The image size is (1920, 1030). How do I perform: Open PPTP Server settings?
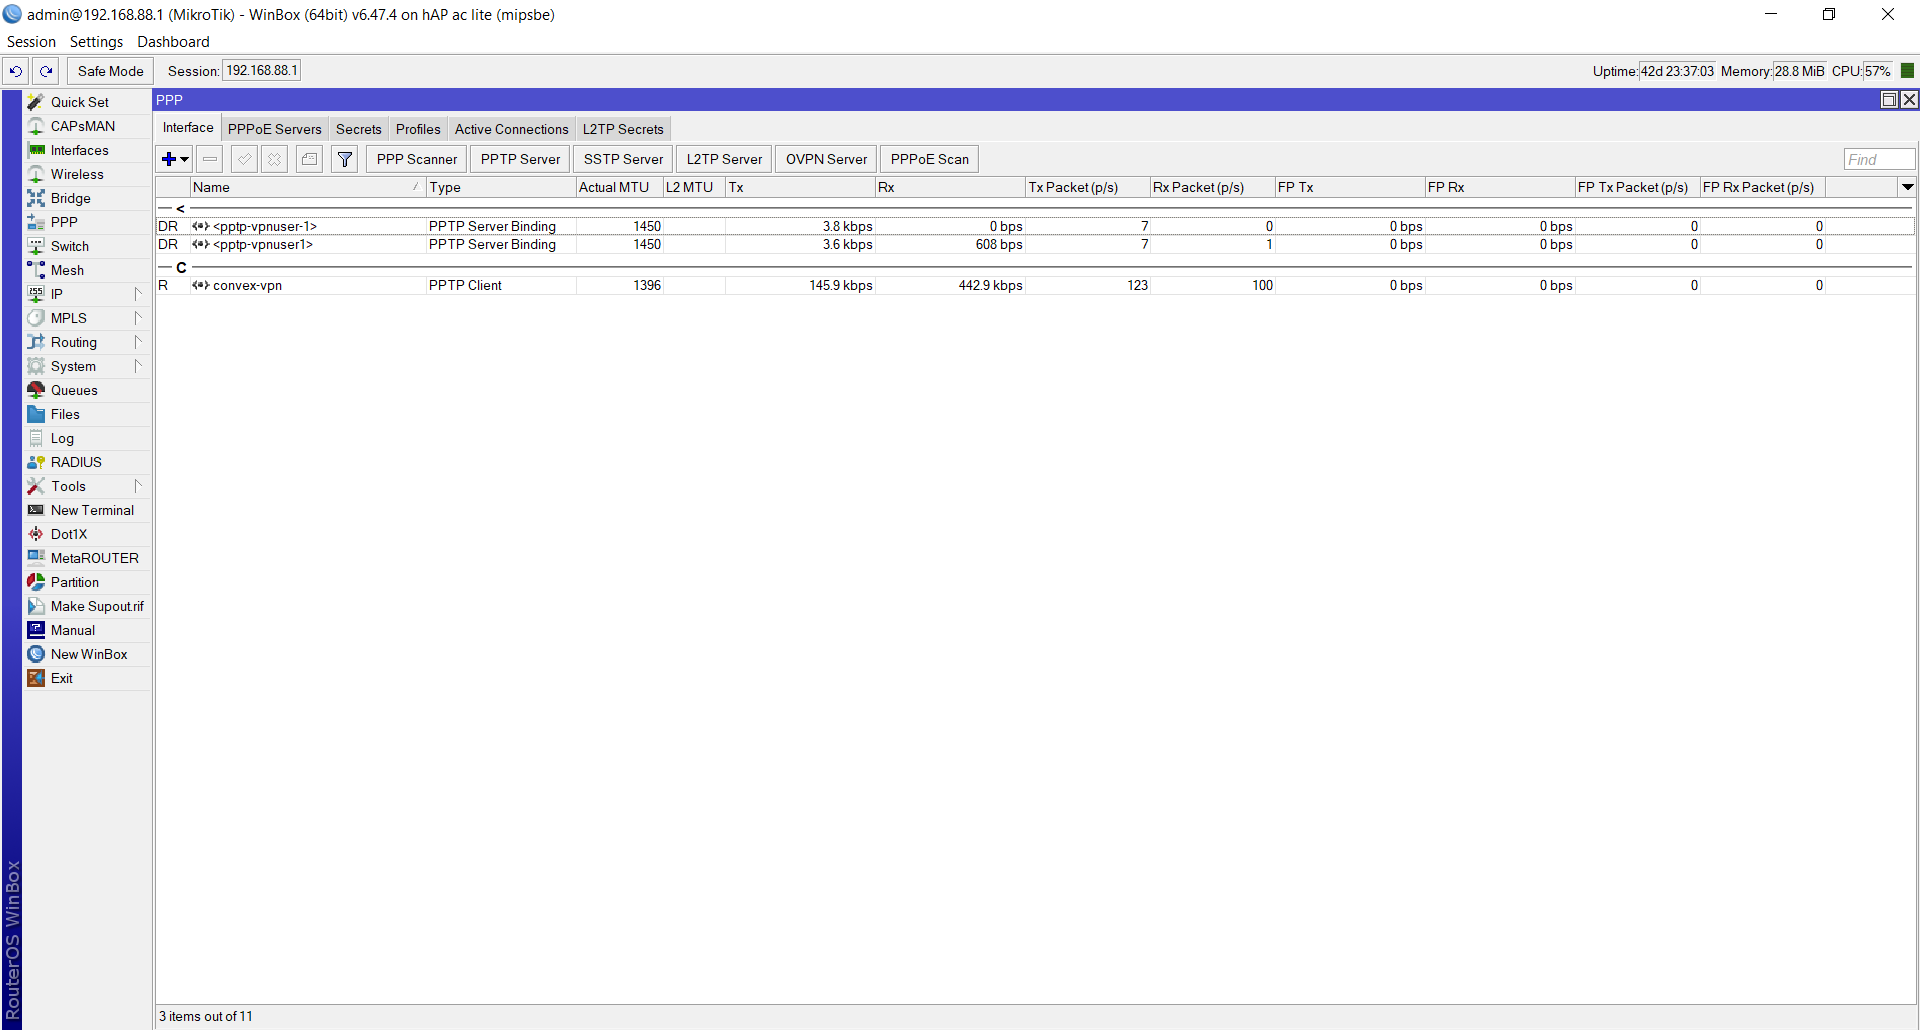[x=520, y=159]
